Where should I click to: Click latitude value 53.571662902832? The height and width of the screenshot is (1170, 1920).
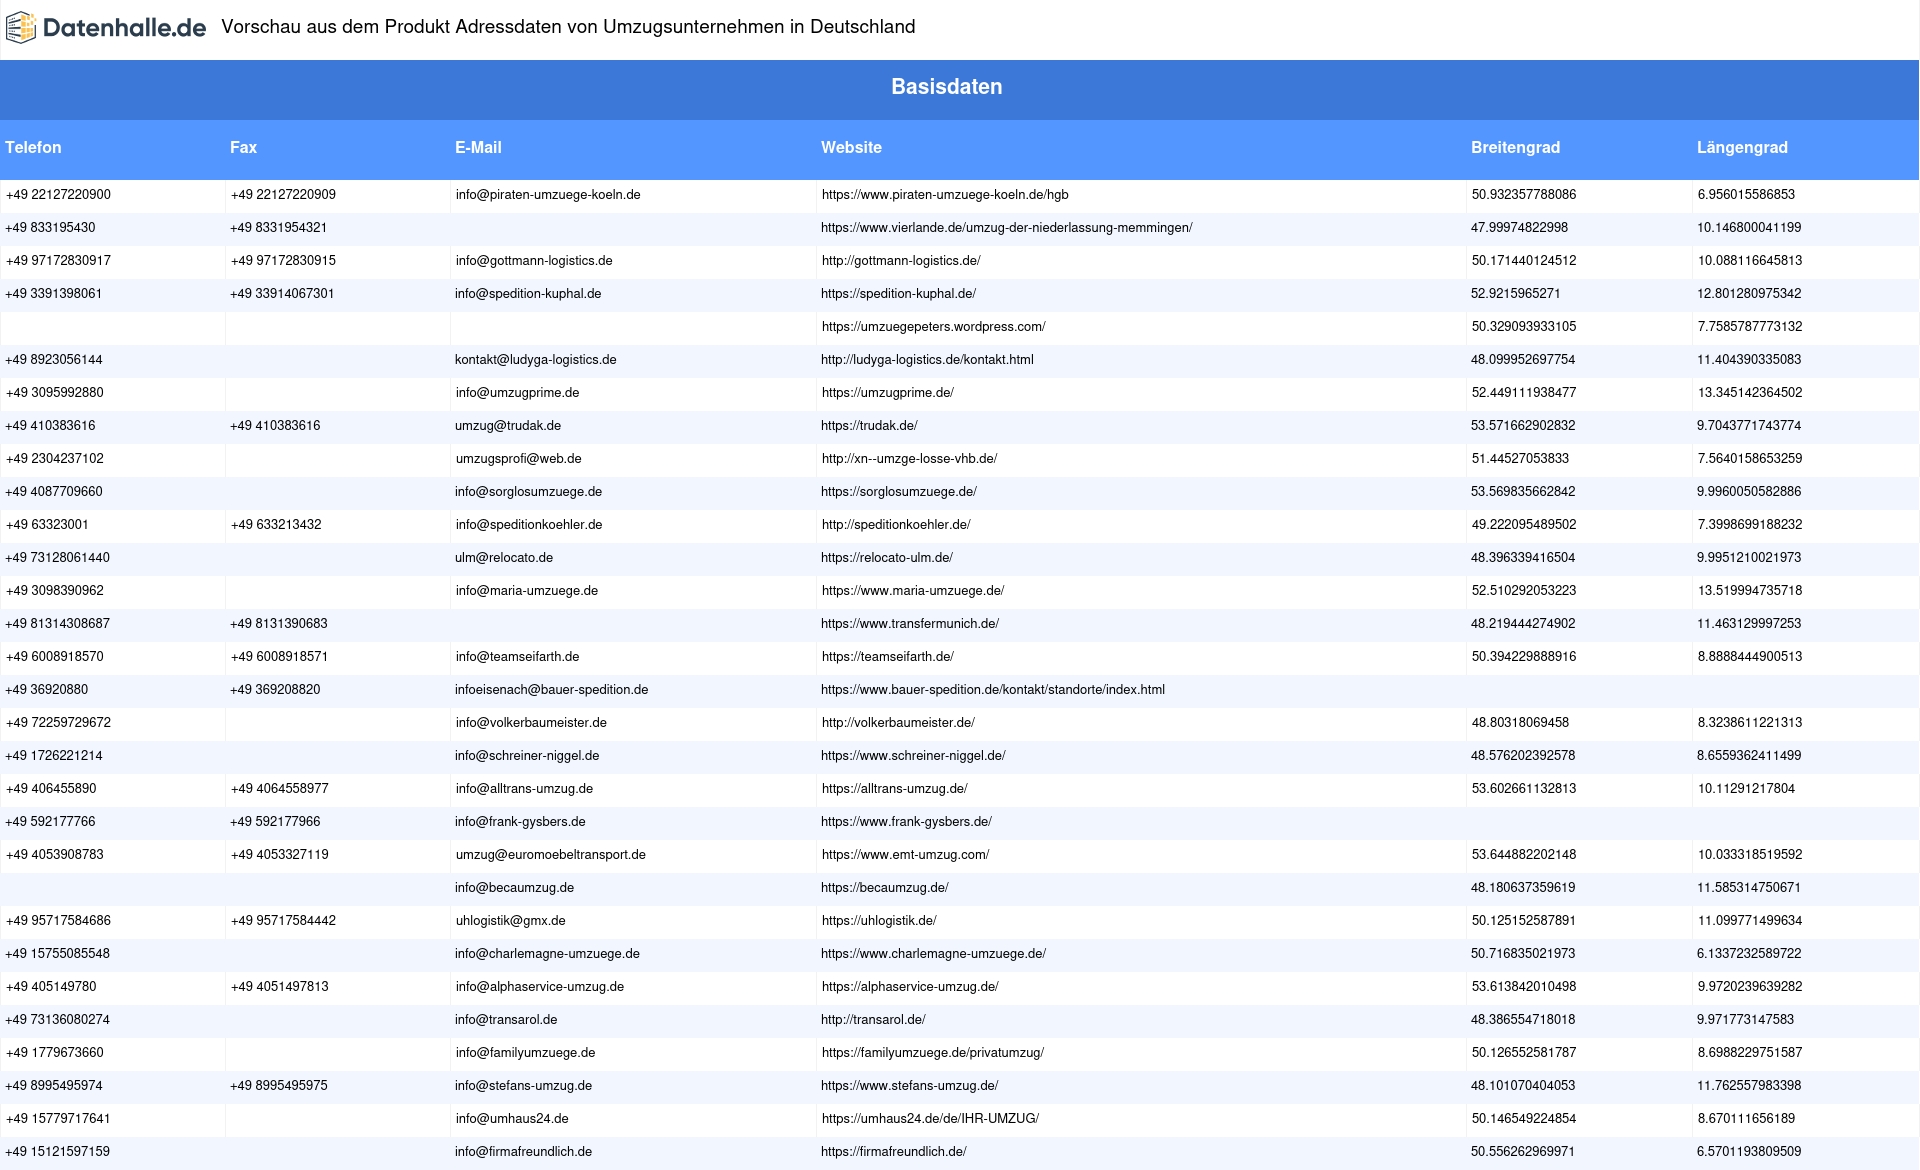(1523, 426)
